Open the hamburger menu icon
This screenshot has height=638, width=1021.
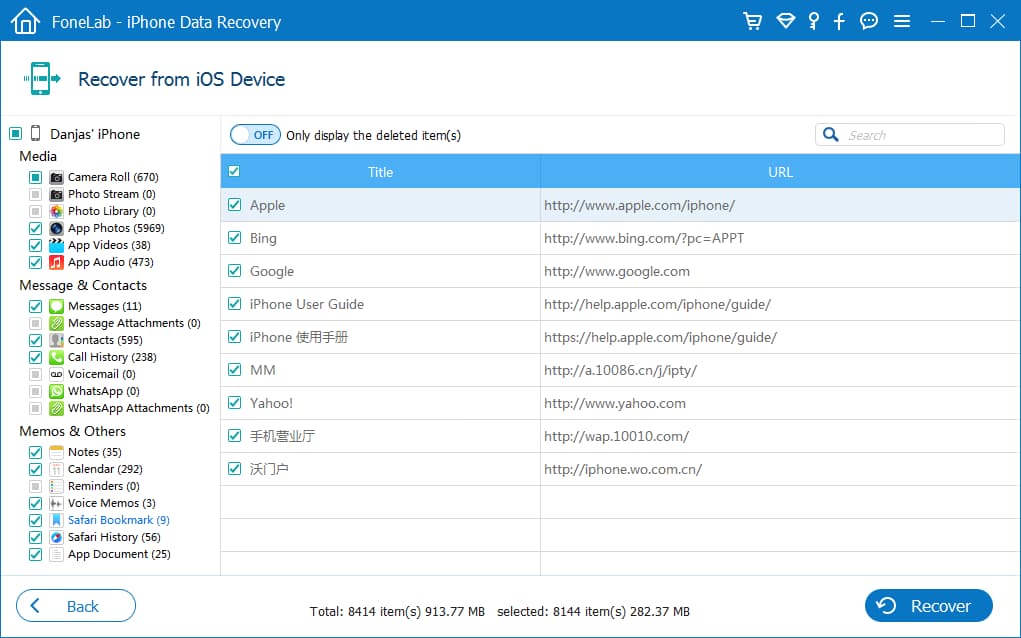pos(901,21)
